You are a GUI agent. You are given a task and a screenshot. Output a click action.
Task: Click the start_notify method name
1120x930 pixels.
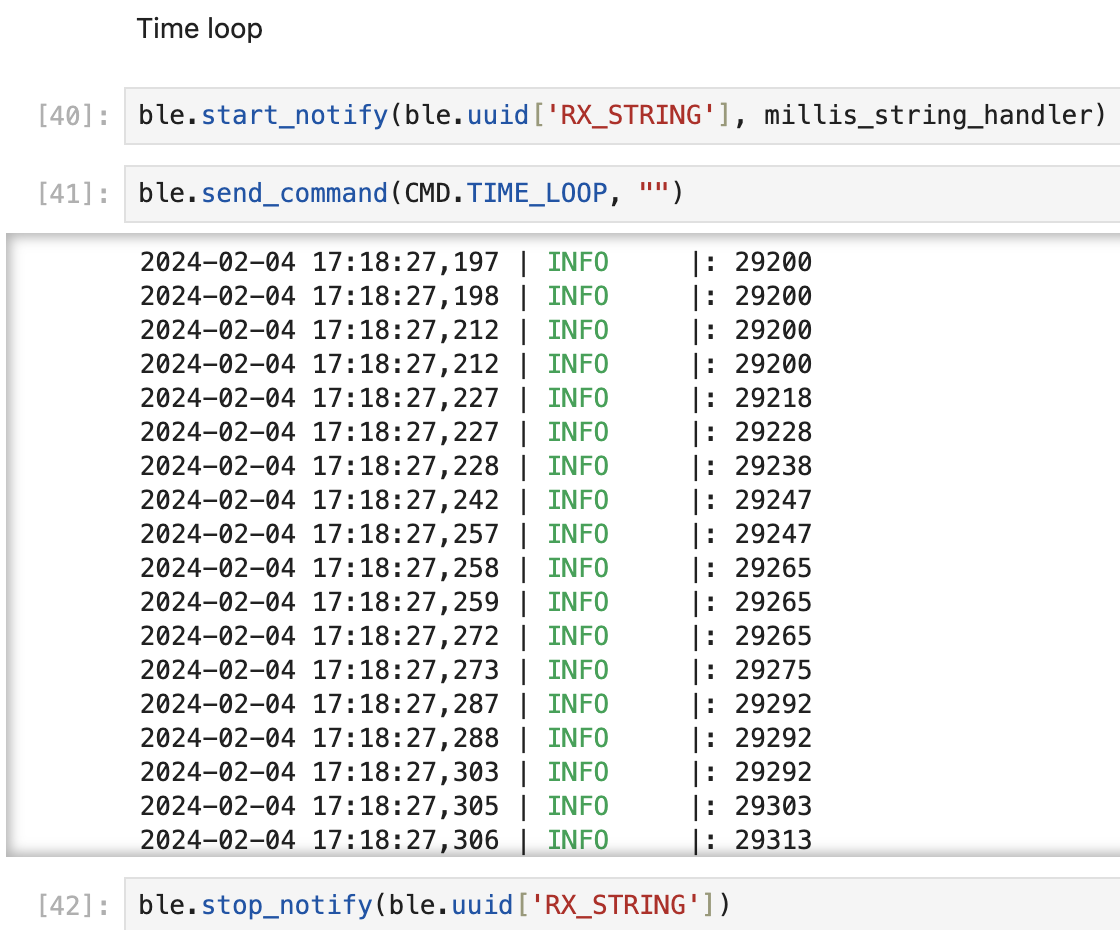[294, 115]
